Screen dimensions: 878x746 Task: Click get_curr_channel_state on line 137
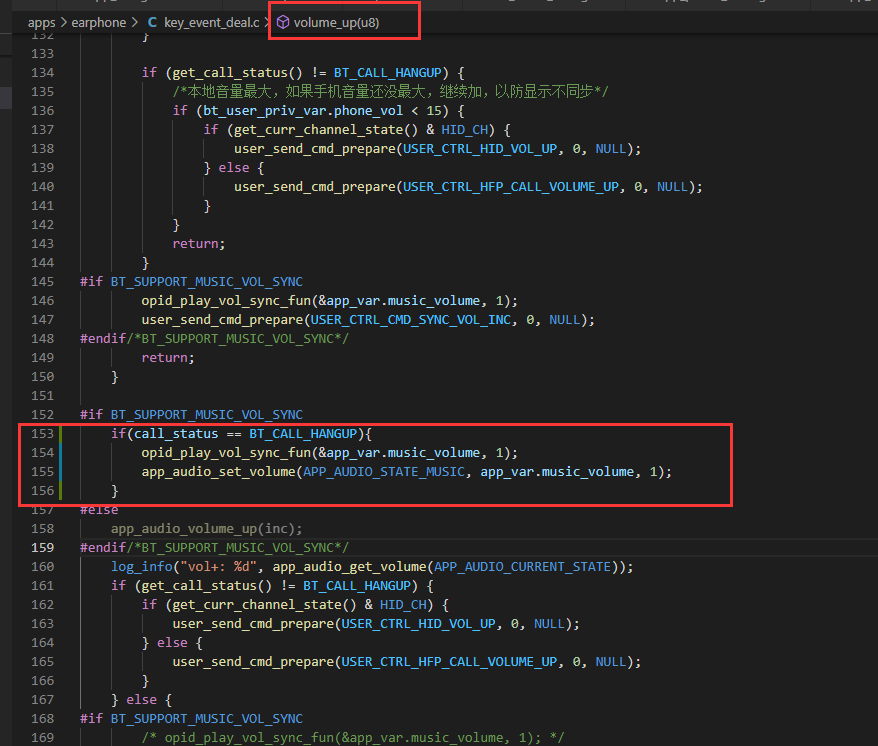pyautogui.click(x=318, y=130)
